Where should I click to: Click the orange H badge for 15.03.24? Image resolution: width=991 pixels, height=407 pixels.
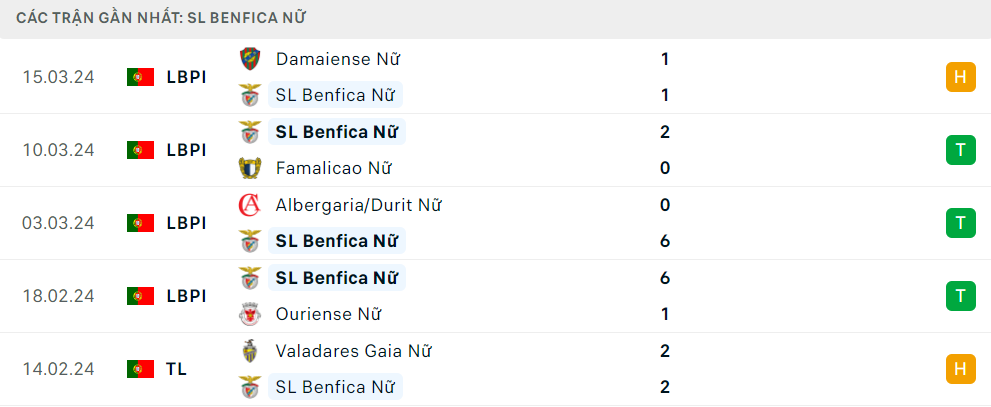(961, 77)
